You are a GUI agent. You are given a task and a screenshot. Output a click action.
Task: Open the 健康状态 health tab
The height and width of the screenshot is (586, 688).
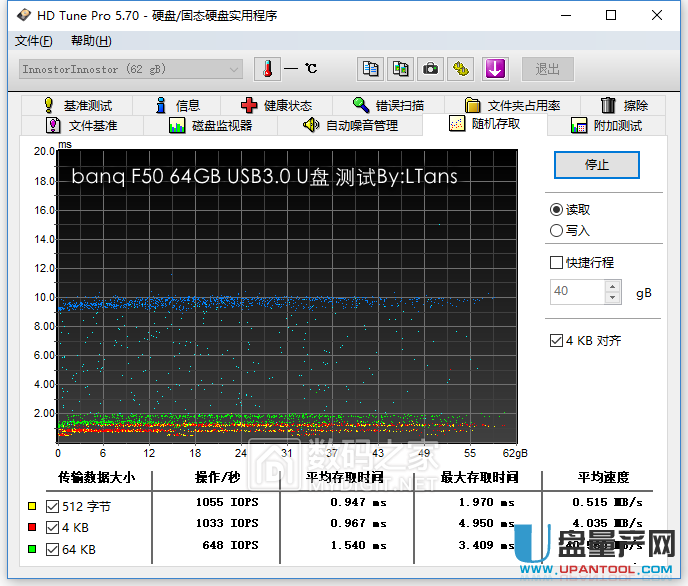coord(276,105)
